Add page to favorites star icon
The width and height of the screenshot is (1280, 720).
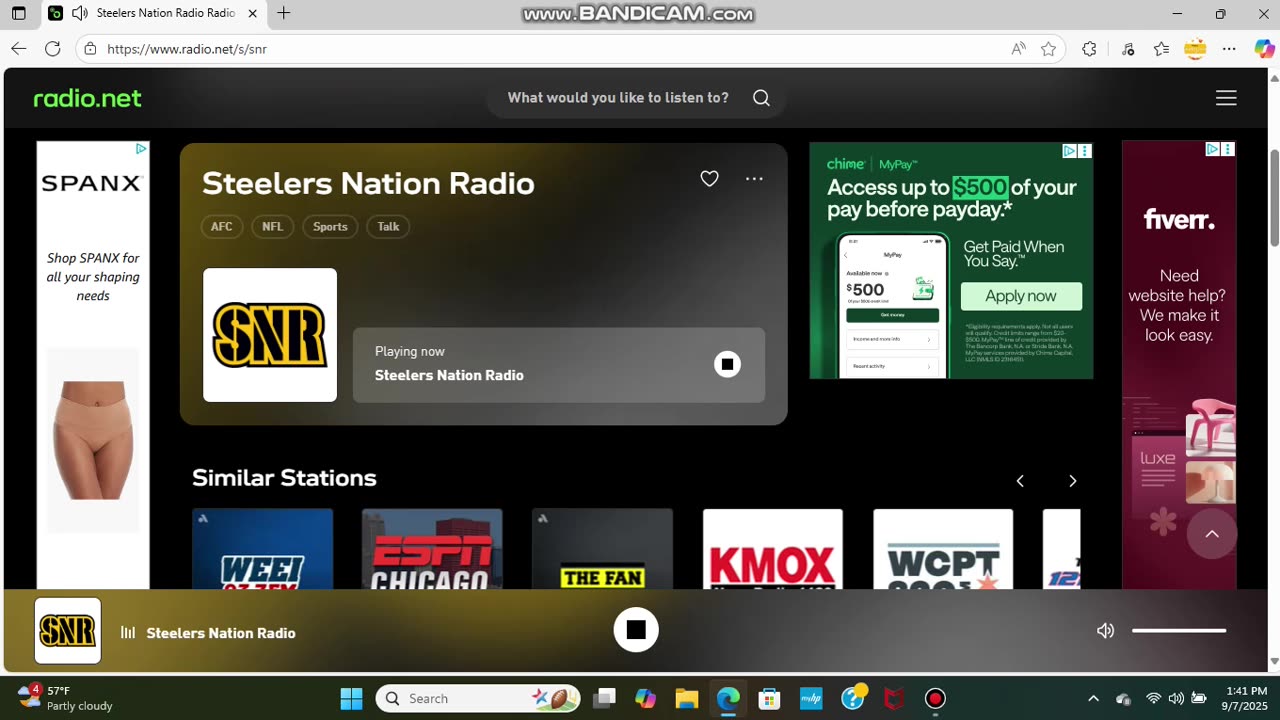(1048, 48)
